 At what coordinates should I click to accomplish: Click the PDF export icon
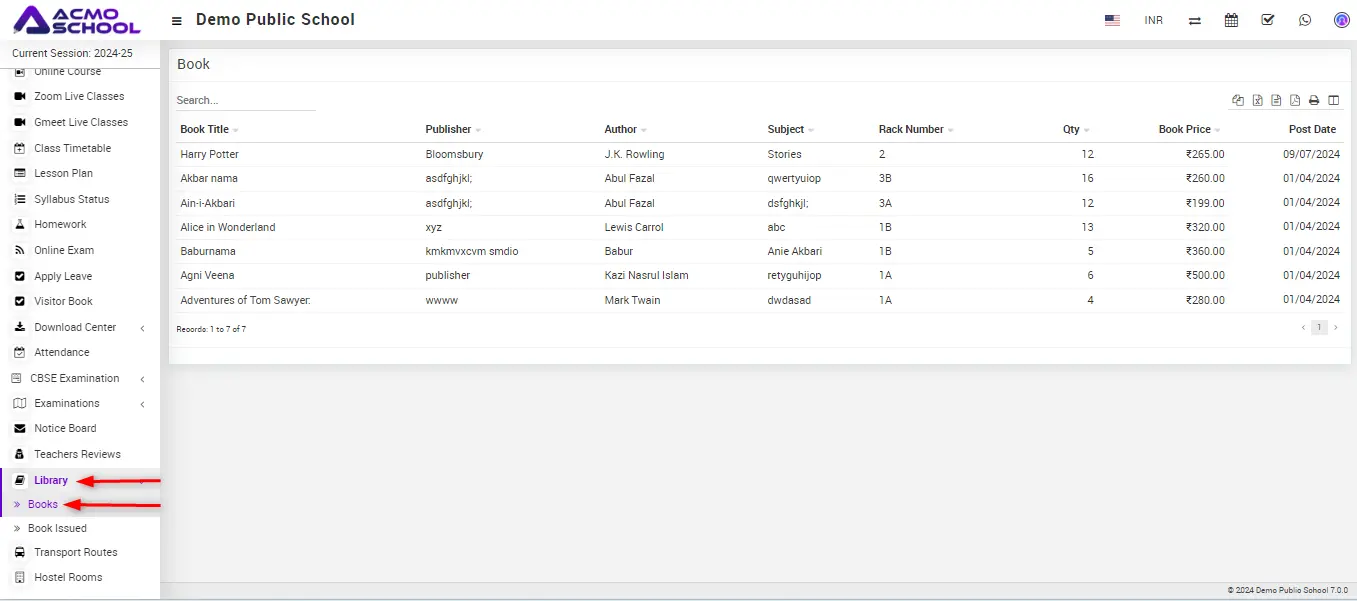pyautogui.click(x=1295, y=100)
